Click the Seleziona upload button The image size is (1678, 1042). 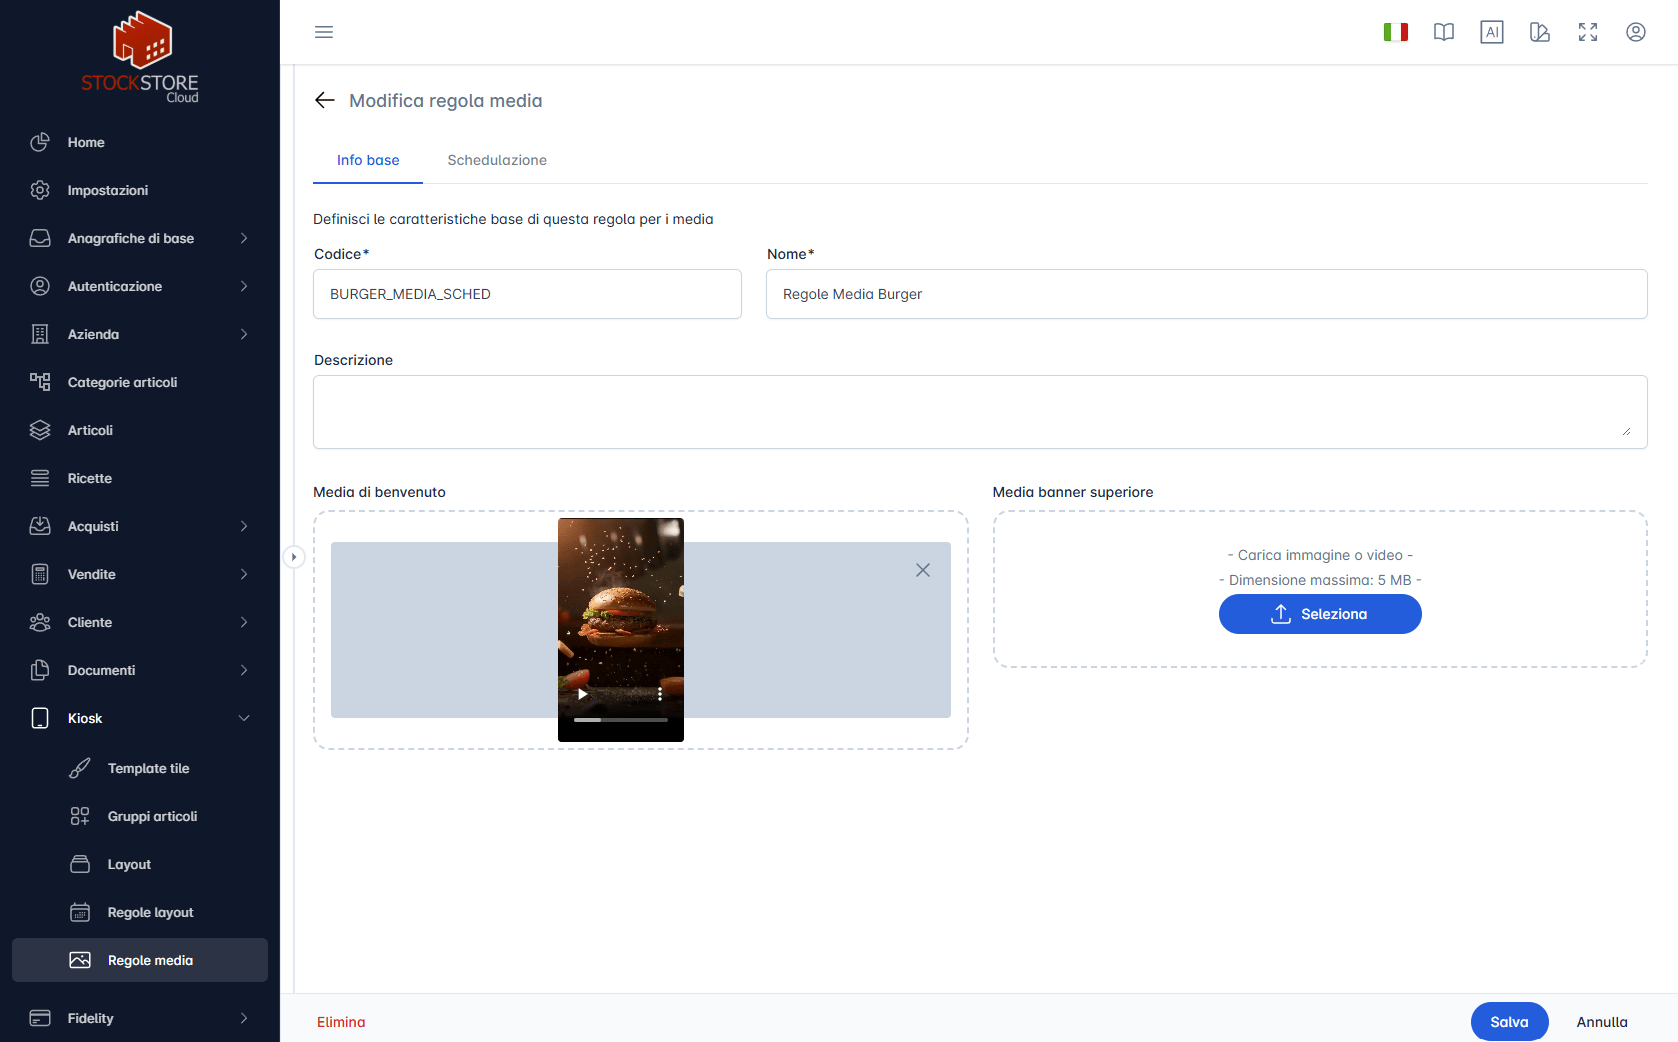(1319, 614)
